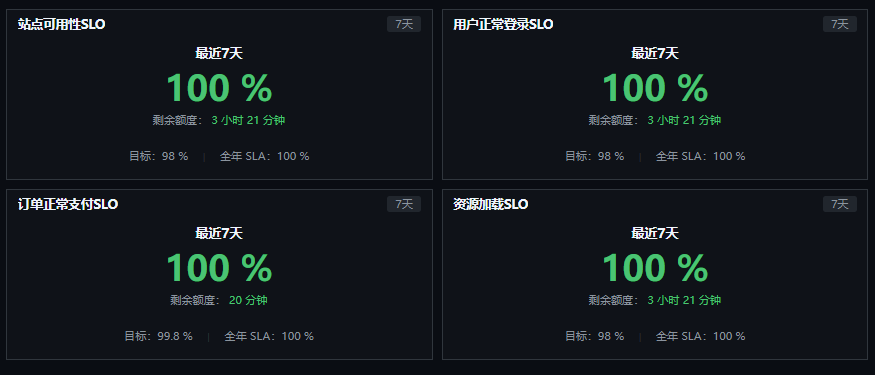Viewport: 875px width, 375px height.
Task: Click 3 小时 21 分钟 in 站点可用性SLO
Action: (248, 120)
